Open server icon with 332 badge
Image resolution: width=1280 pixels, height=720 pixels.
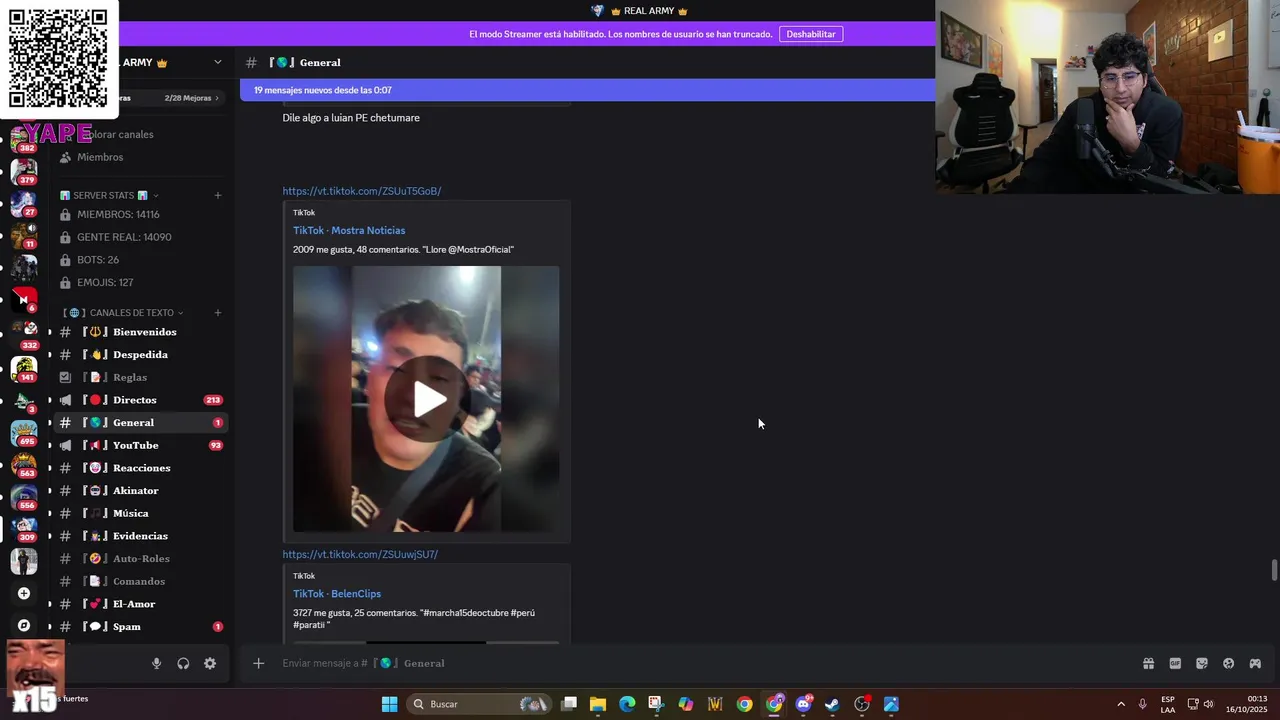click(x=24, y=335)
